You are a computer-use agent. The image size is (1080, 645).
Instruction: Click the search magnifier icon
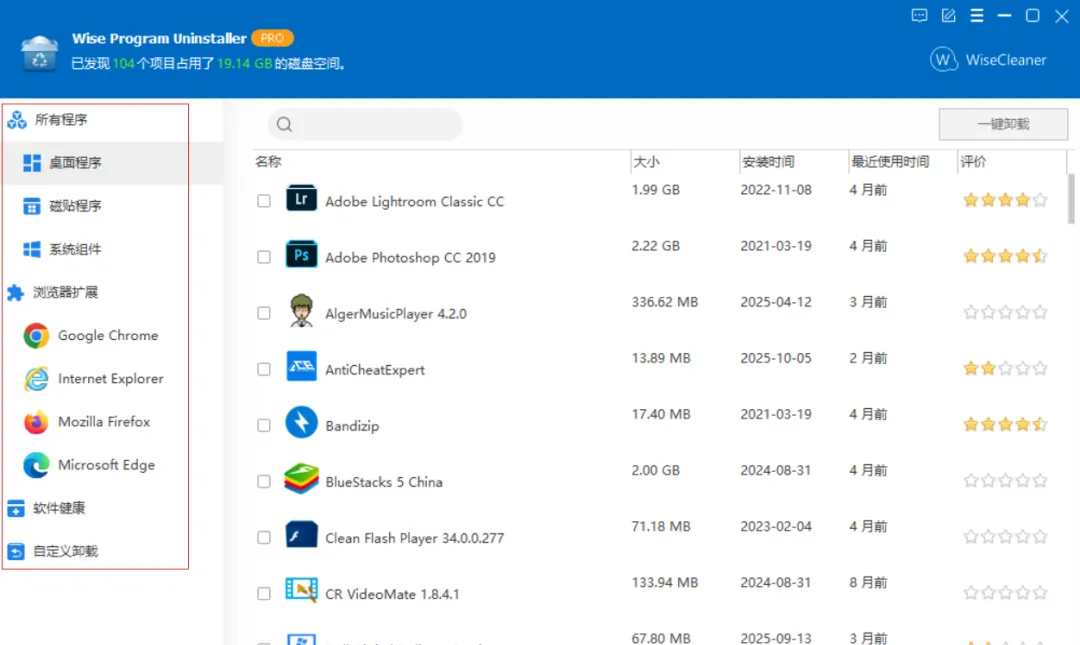284,125
